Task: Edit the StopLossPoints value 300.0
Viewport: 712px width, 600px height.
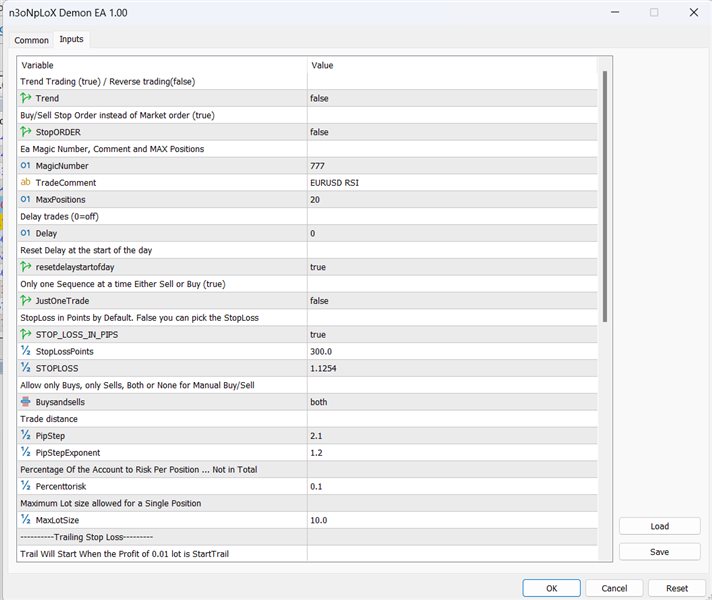Action: pyautogui.click(x=452, y=351)
